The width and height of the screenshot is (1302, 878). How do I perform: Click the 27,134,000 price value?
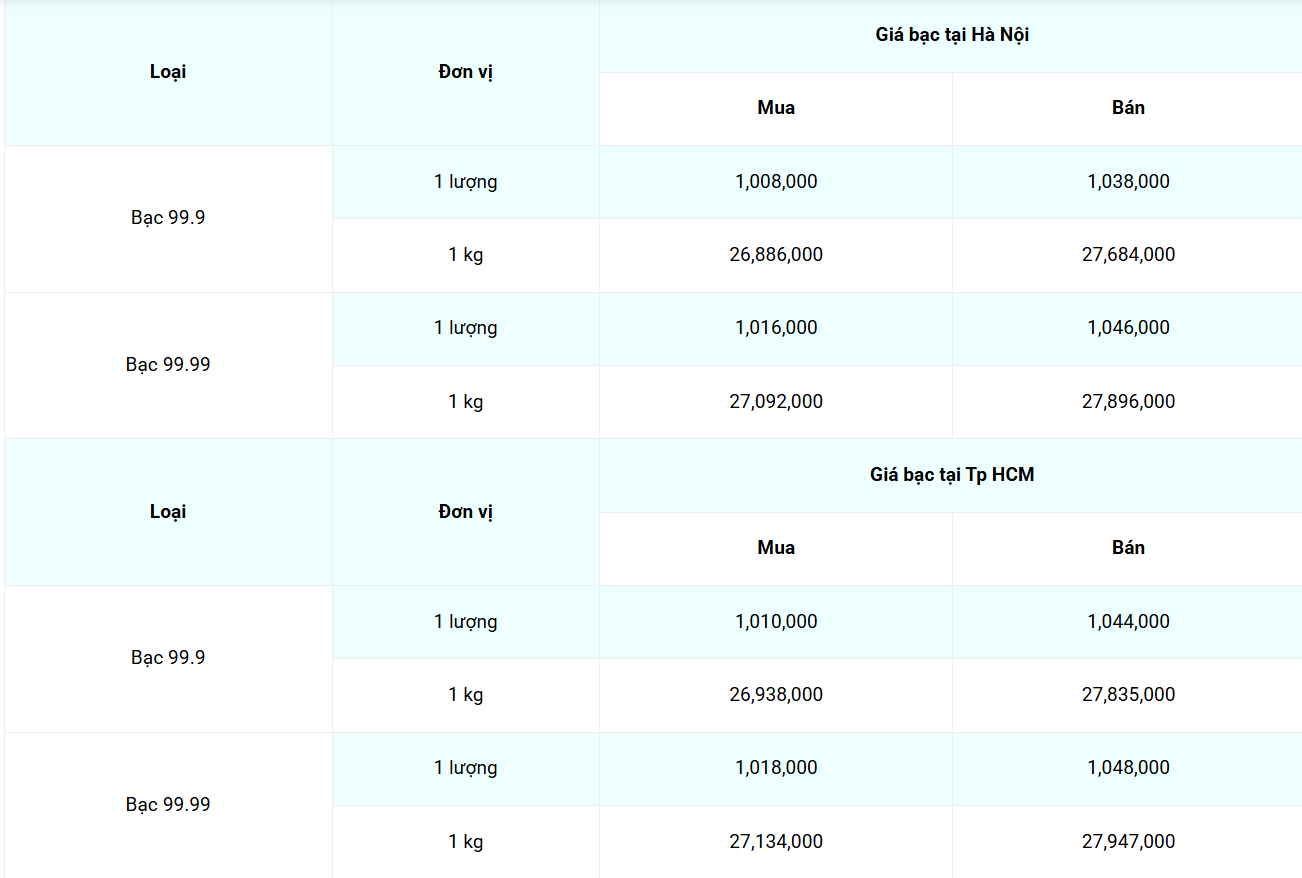click(x=776, y=842)
